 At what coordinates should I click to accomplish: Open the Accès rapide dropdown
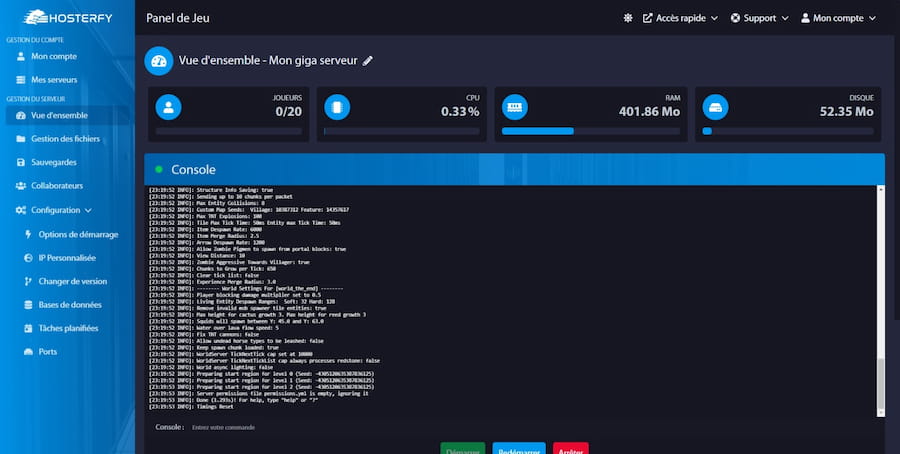[x=680, y=18]
